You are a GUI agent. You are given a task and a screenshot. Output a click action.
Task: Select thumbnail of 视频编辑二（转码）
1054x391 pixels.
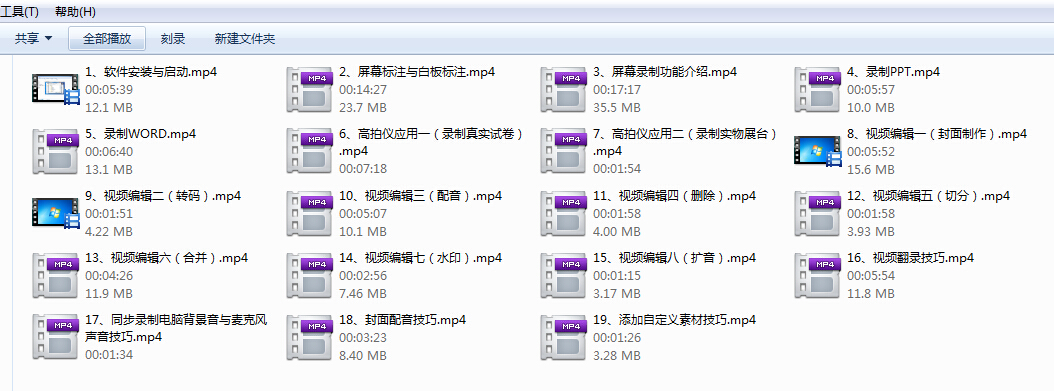tap(55, 212)
